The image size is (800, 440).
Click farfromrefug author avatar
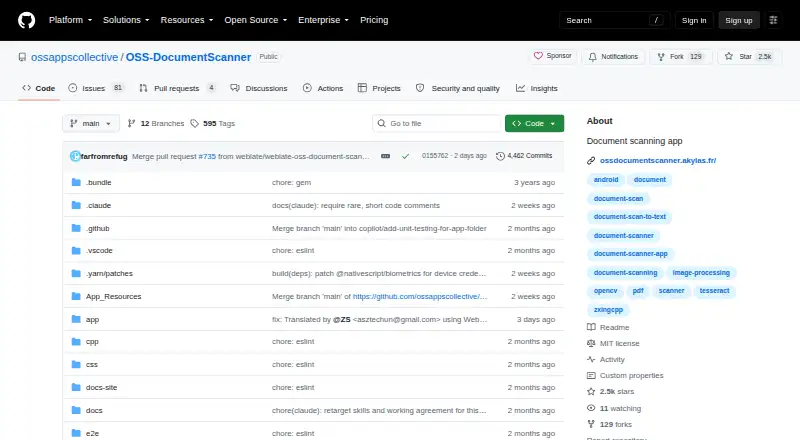pyautogui.click(x=75, y=156)
